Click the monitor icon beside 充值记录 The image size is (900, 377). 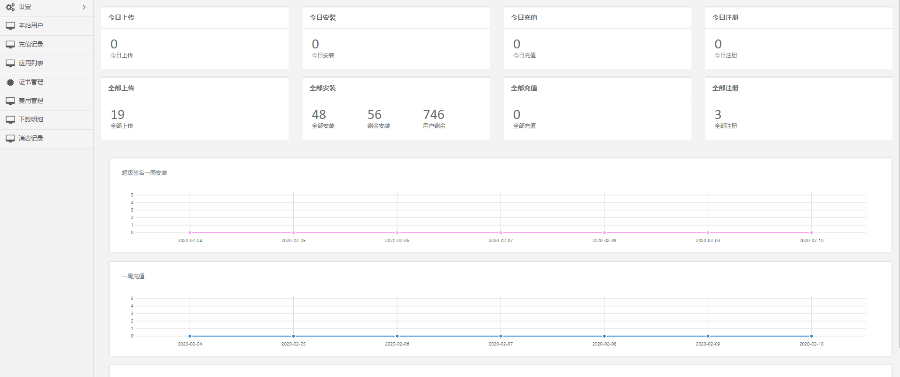coord(10,44)
